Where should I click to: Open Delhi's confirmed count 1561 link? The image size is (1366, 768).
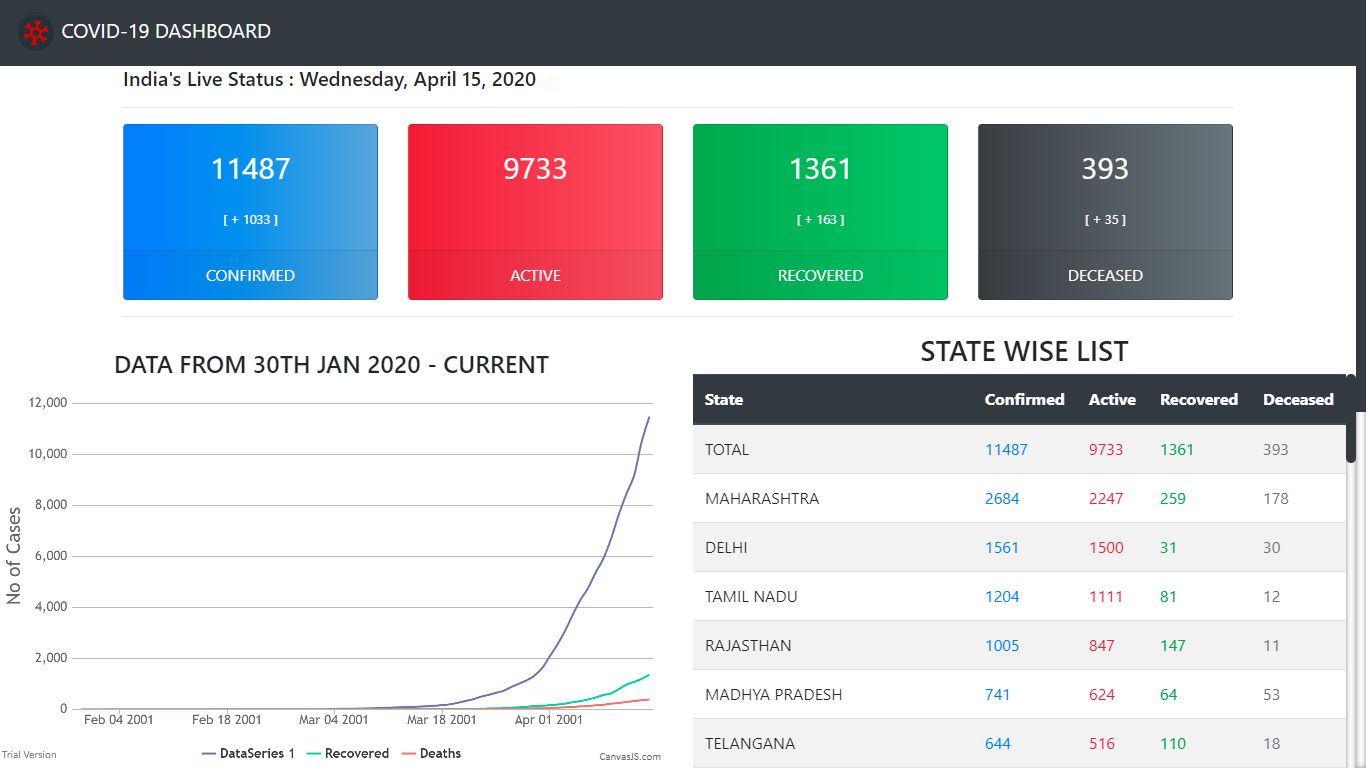pyautogui.click(x=1002, y=547)
